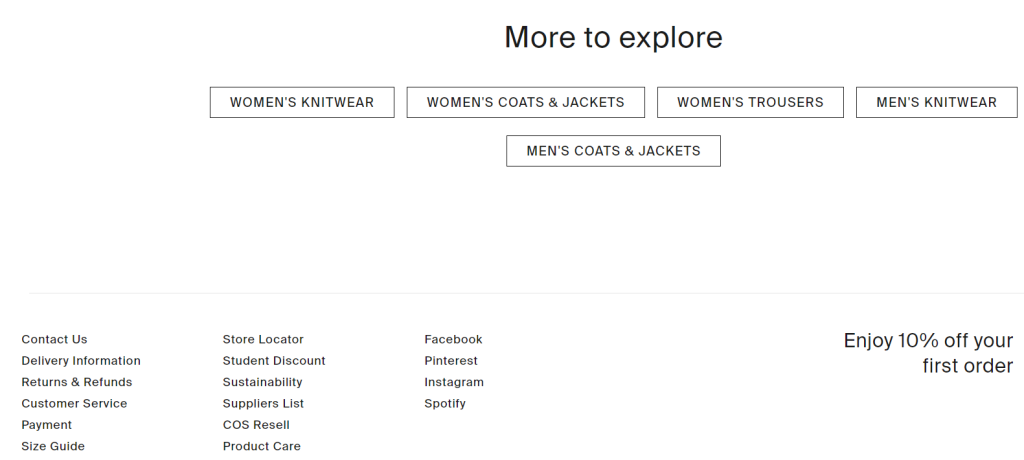This screenshot has width=1024, height=460.
Task: Open Customer Service link
Action: pyautogui.click(x=74, y=404)
